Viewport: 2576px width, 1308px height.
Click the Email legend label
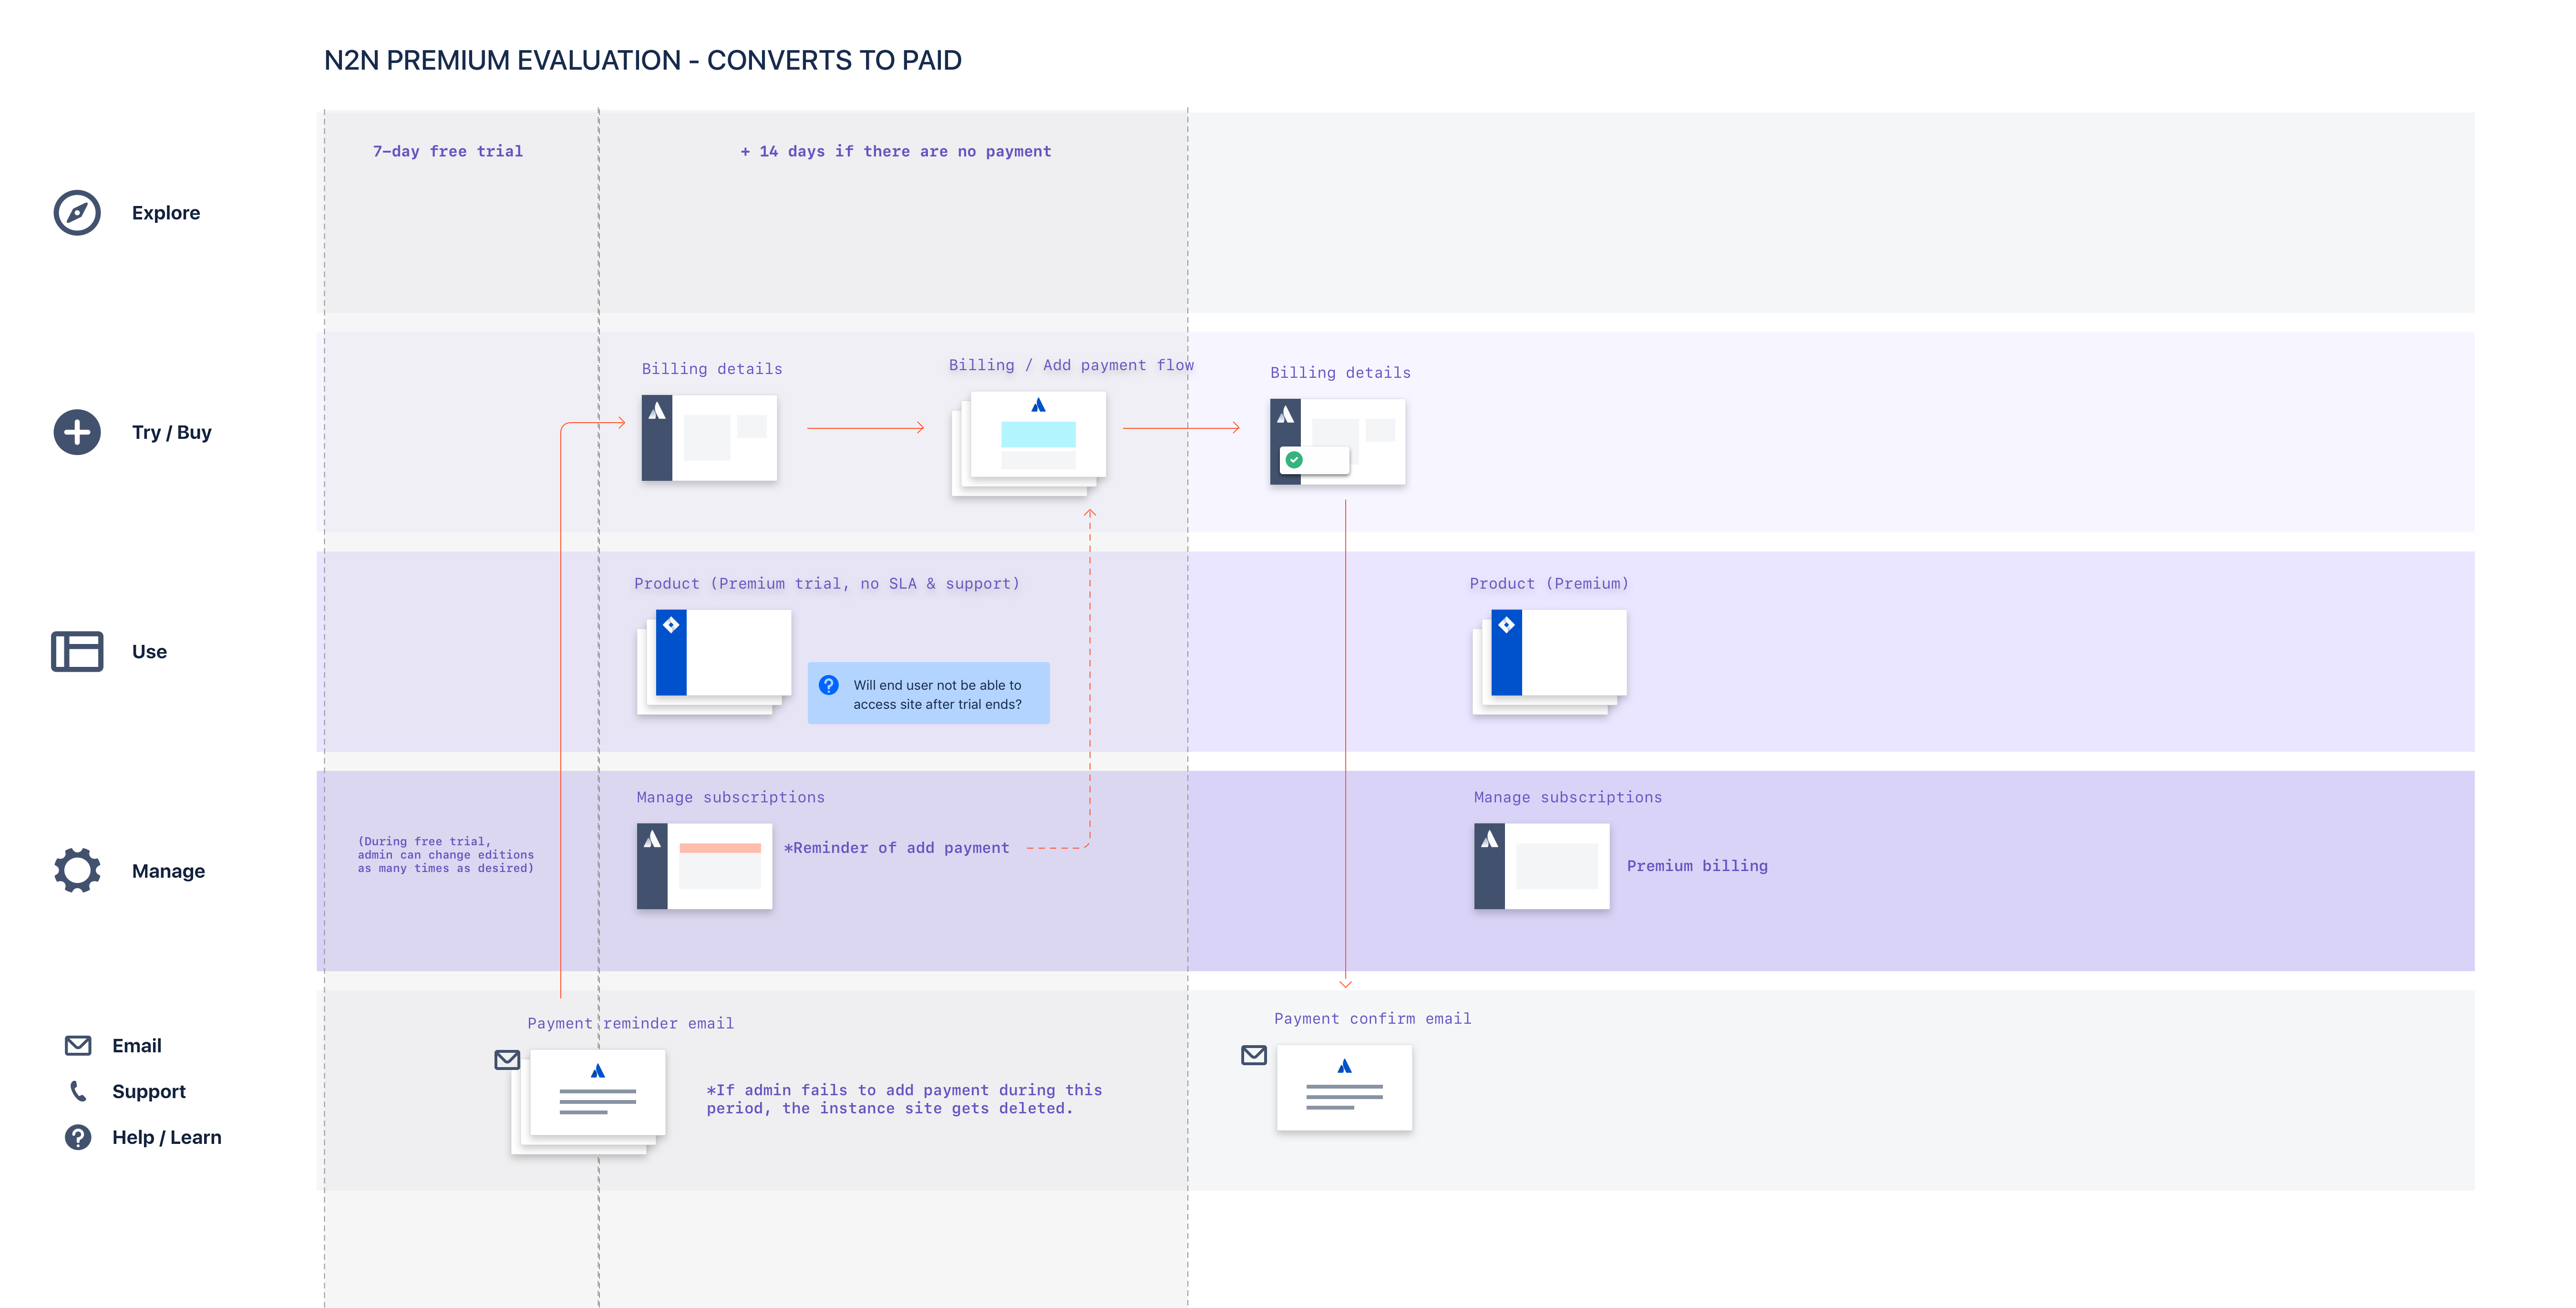click(137, 1045)
